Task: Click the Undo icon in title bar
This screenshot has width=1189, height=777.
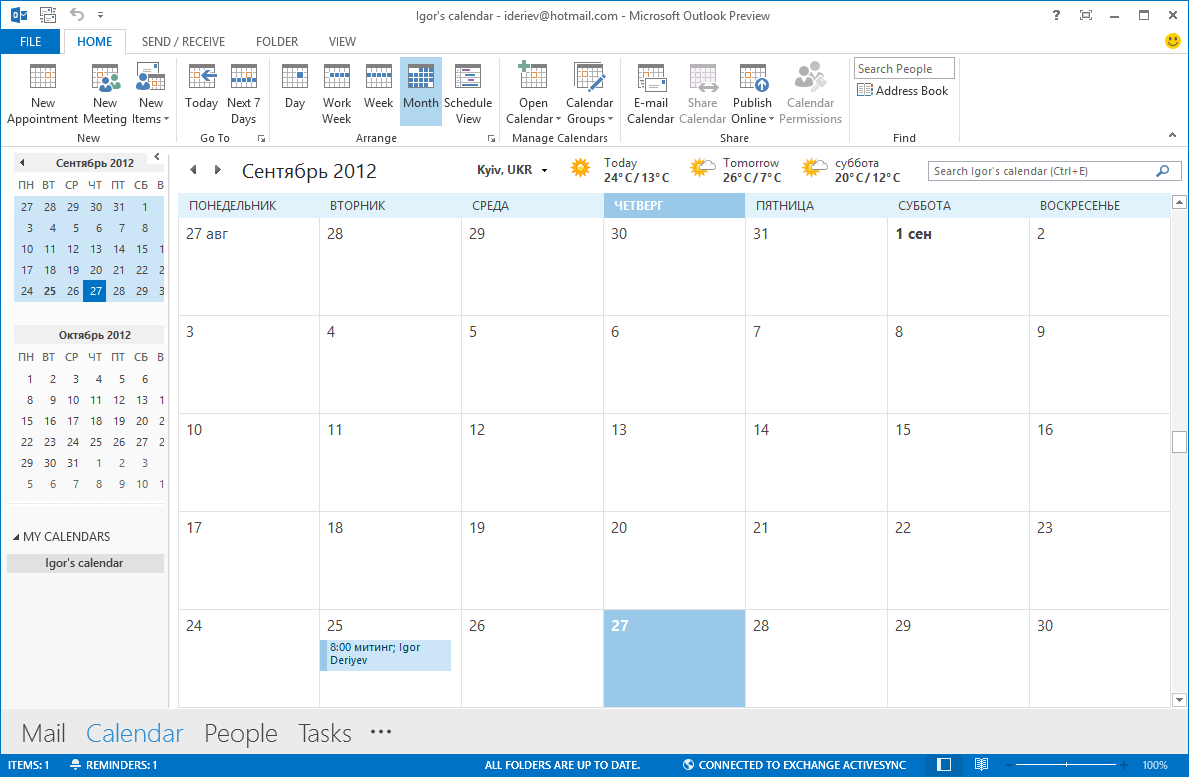Action: tap(77, 14)
